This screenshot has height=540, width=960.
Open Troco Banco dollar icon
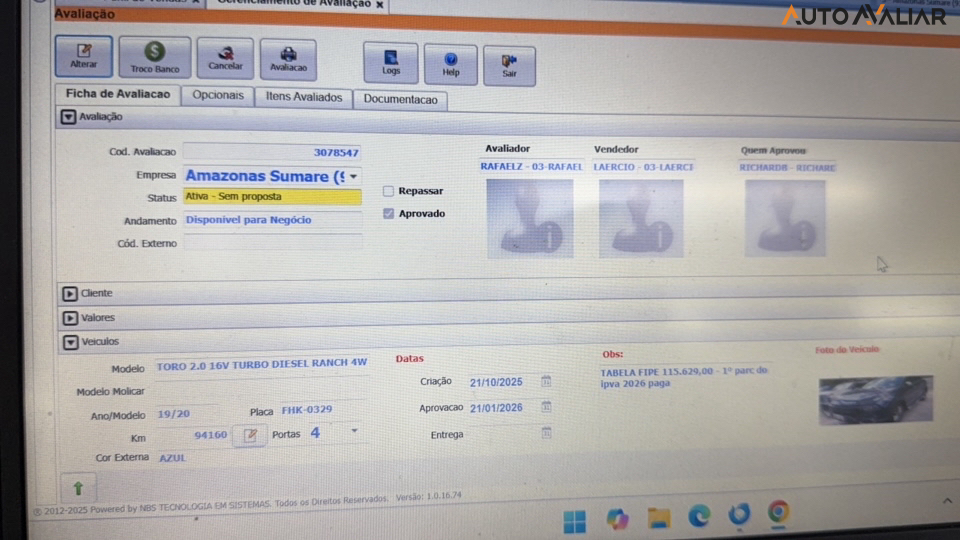point(154,57)
